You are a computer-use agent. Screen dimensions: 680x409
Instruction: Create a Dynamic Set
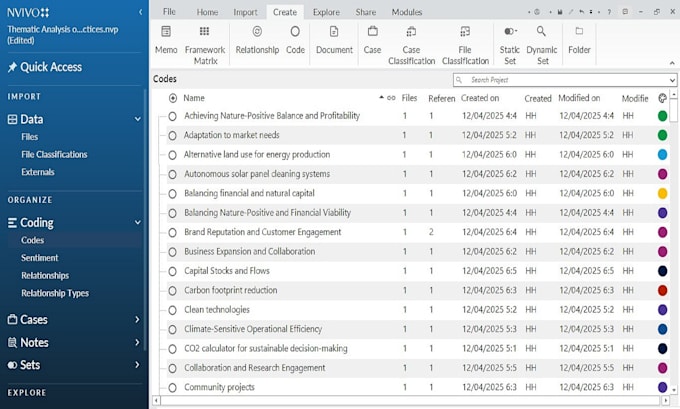click(542, 45)
